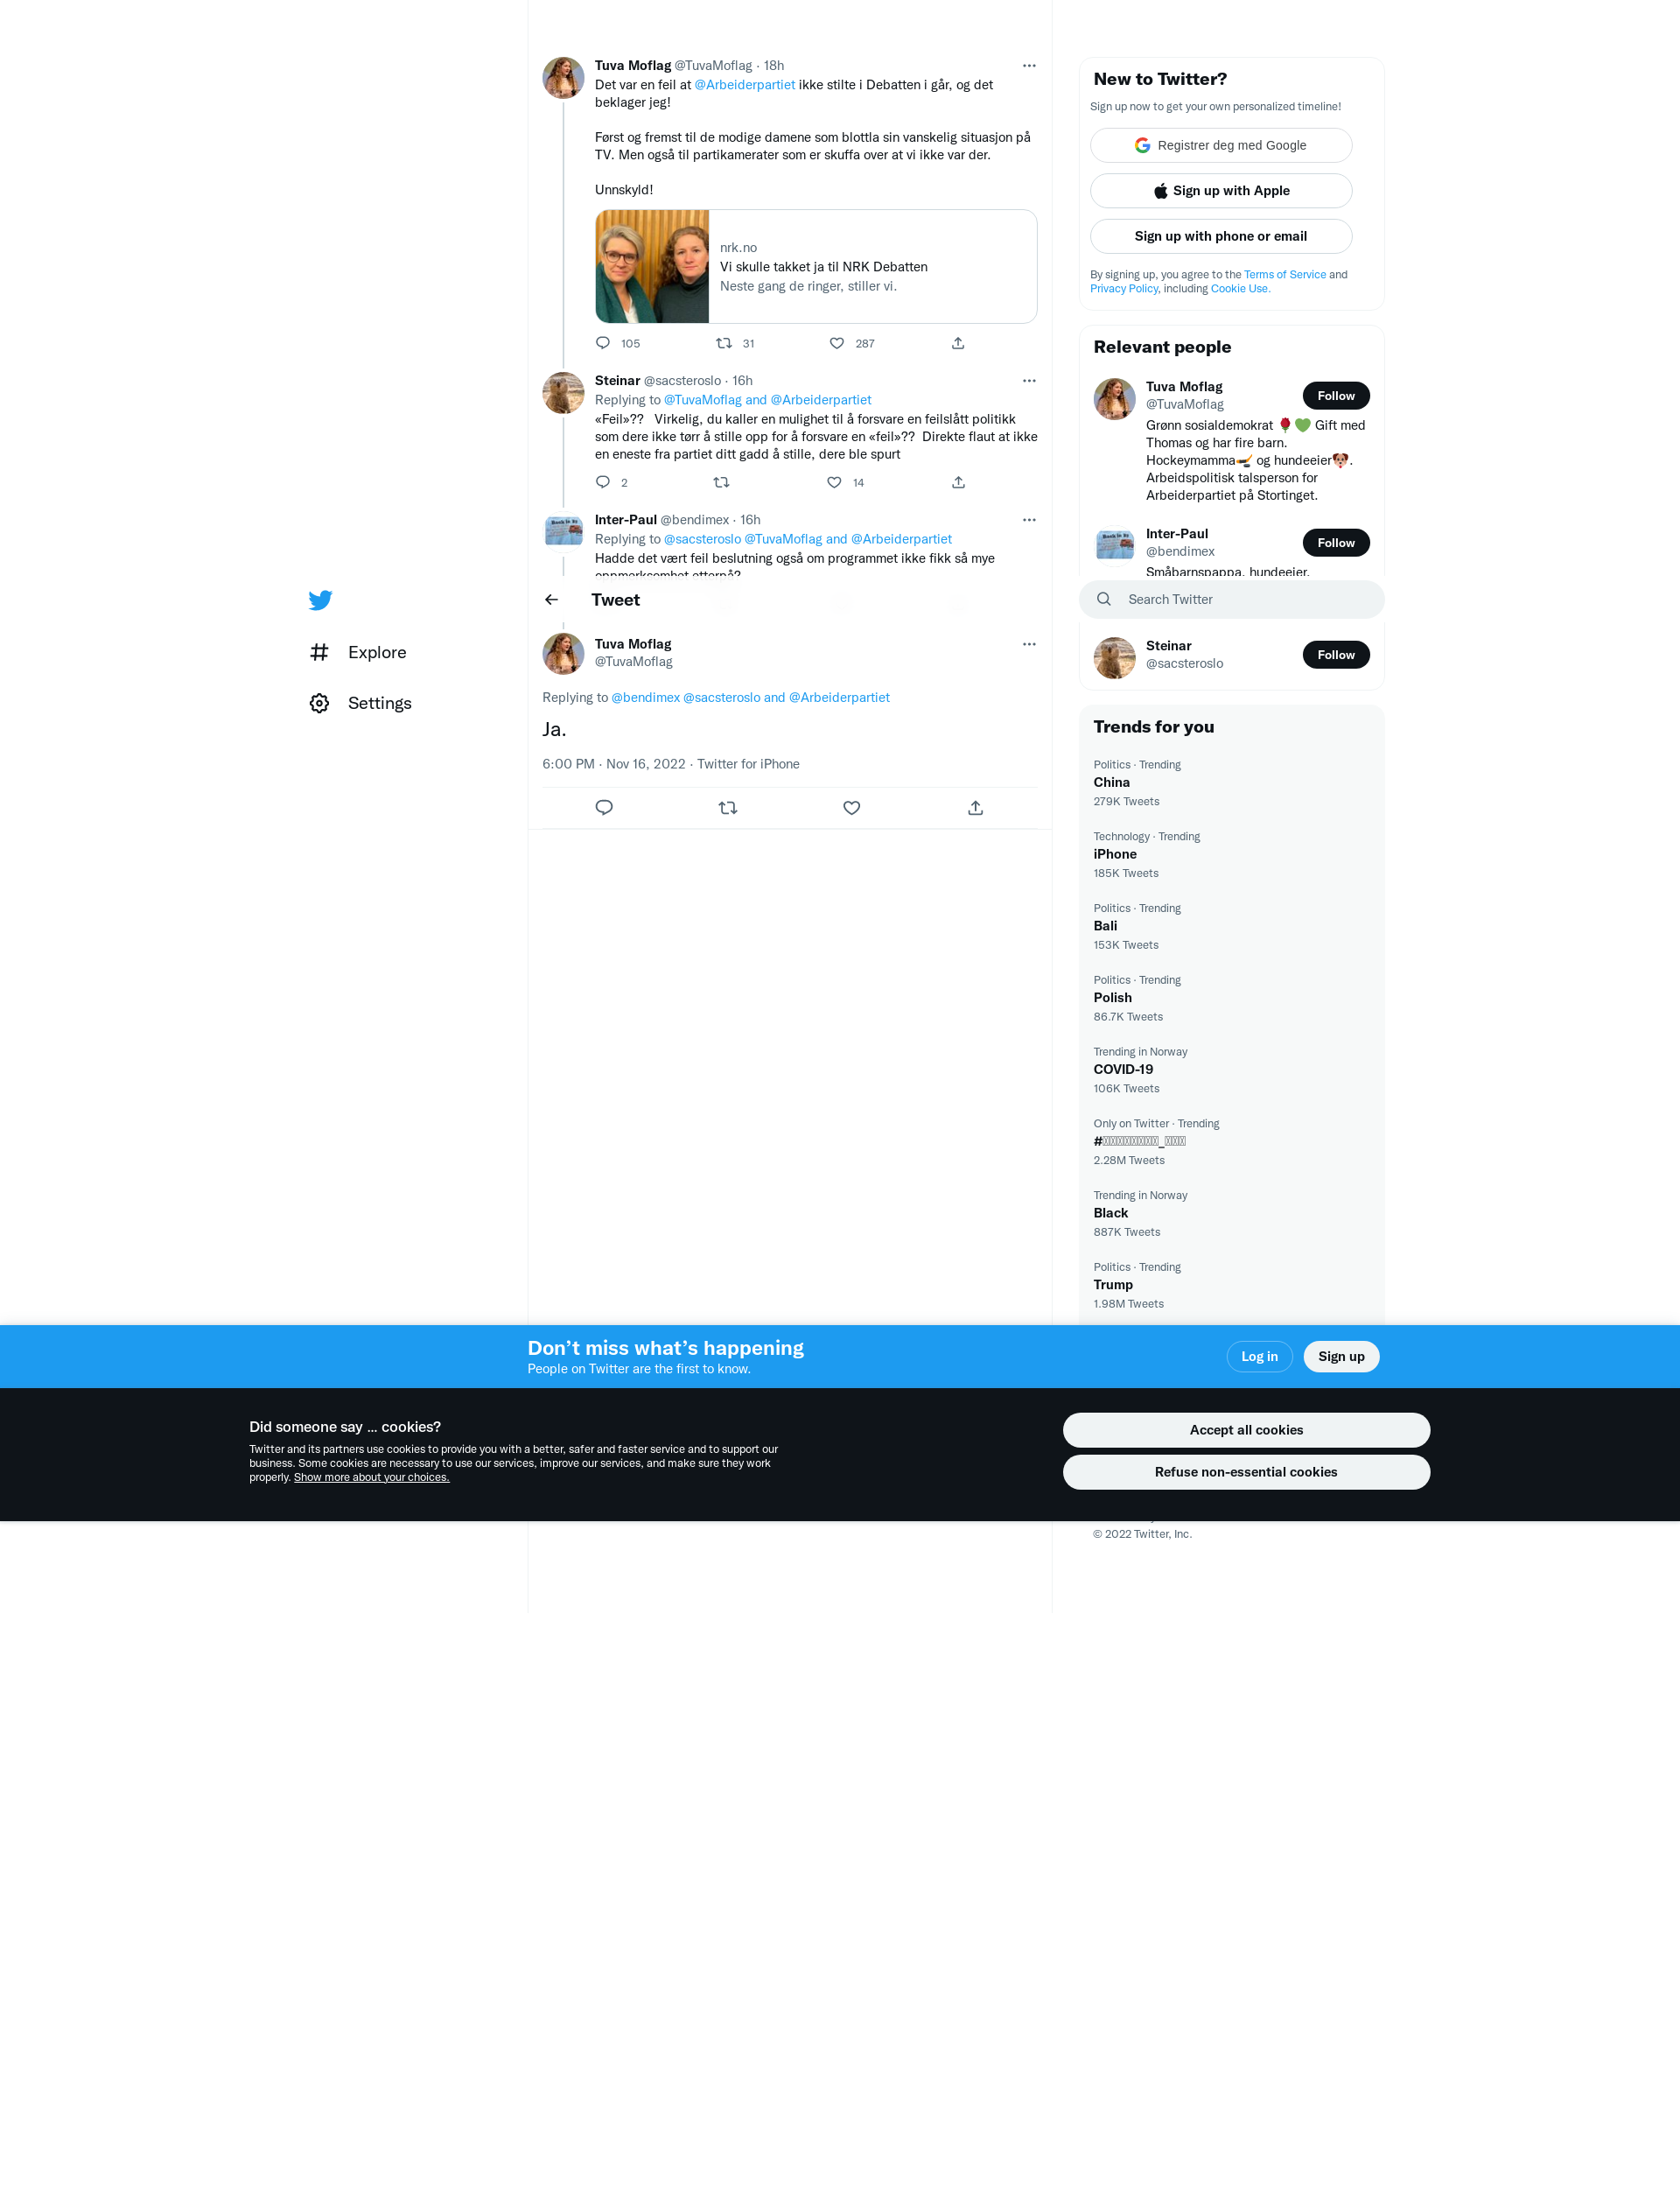Open the Trump trend
The height and width of the screenshot is (2189, 1680).
coord(1232,1286)
